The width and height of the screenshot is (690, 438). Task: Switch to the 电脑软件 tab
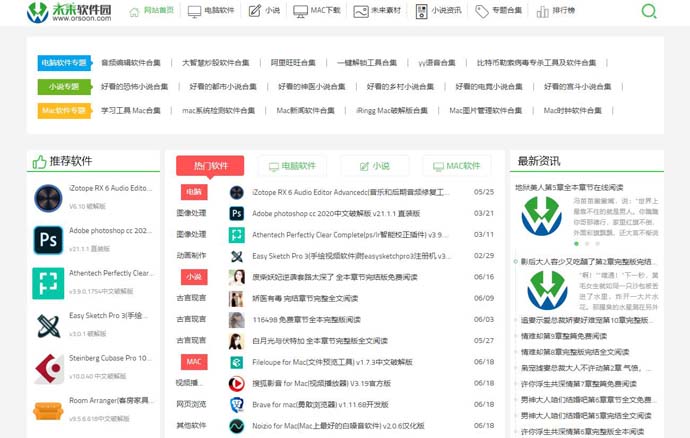coord(292,166)
